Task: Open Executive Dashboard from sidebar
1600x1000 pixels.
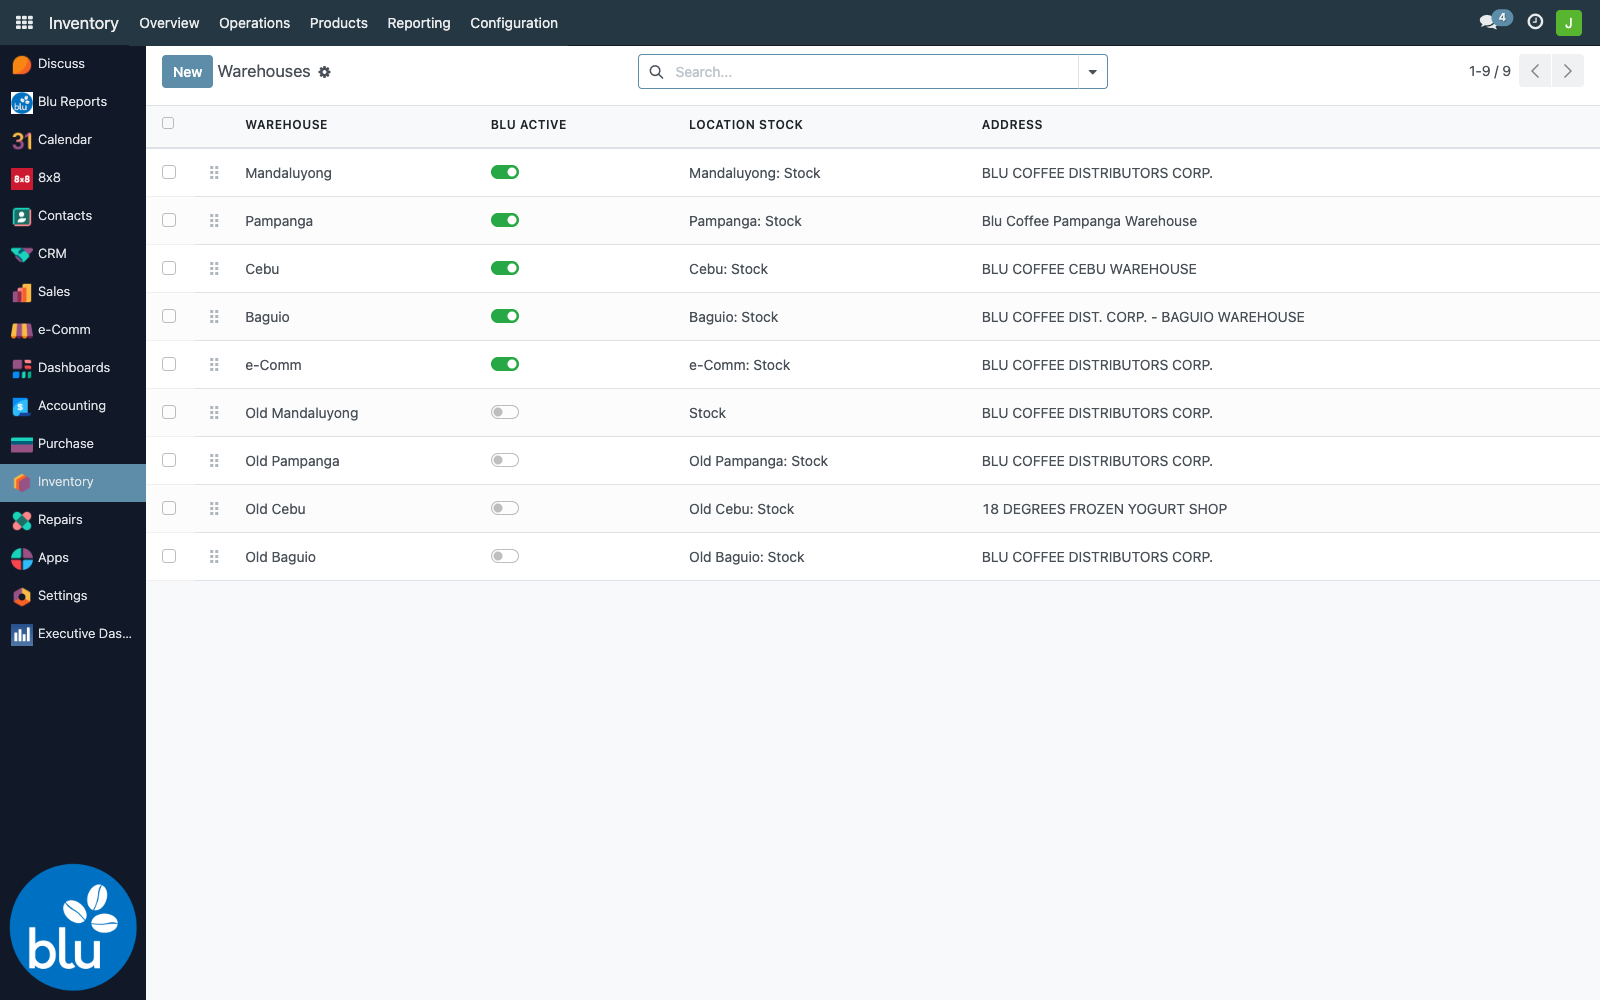Action: (x=73, y=634)
